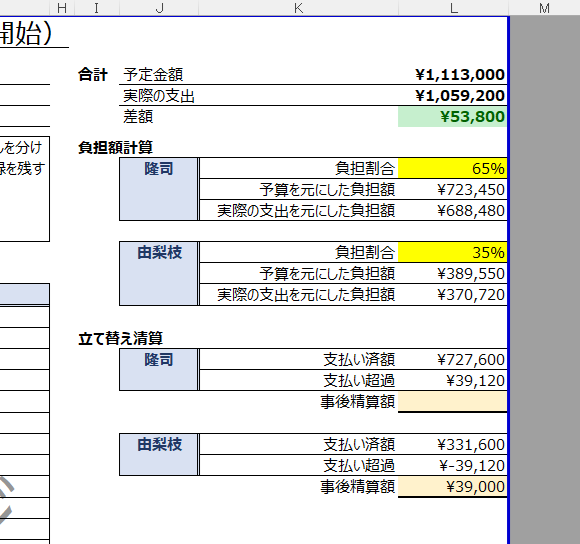Click the 実際の支出 label in totals
The width and height of the screenshot is (580, 544).
pos(159,96)
